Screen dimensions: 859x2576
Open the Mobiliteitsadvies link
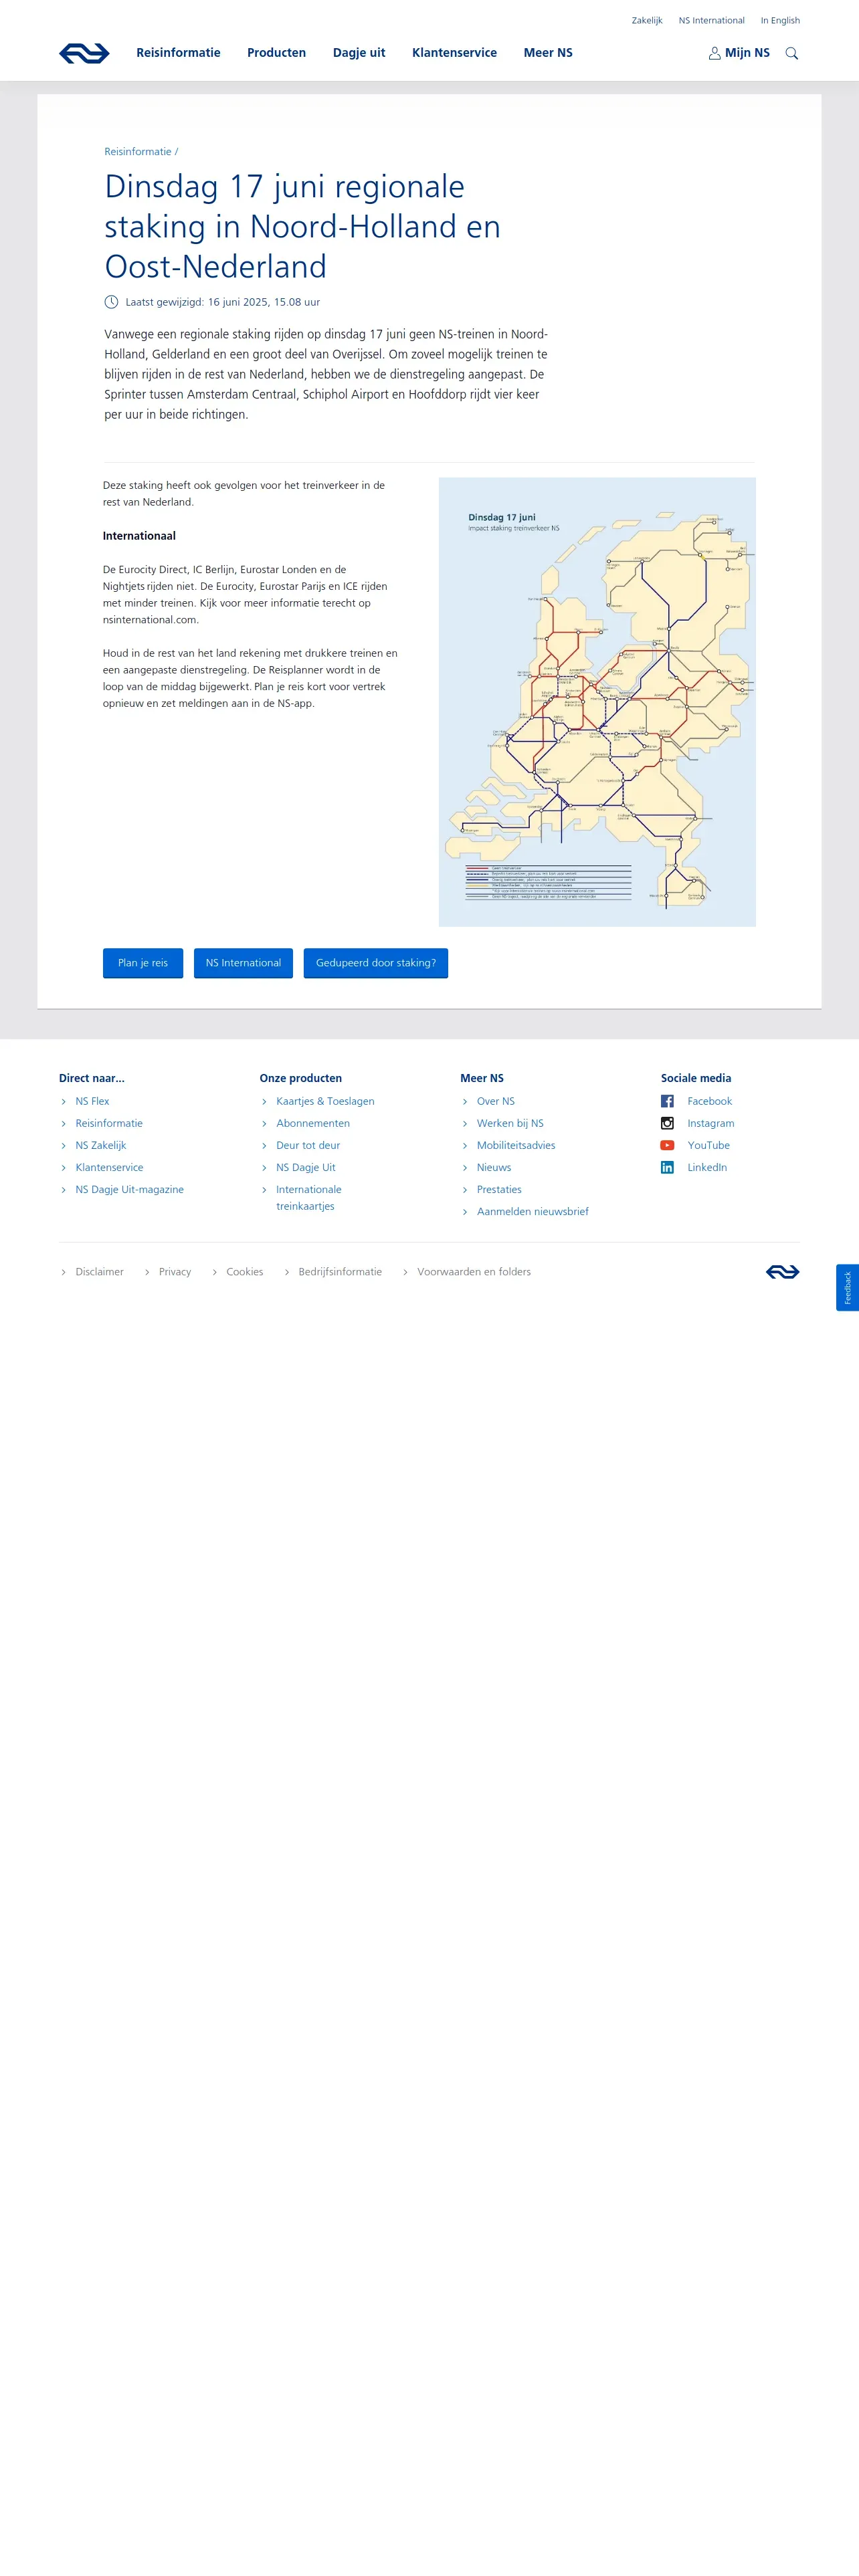516,1145
